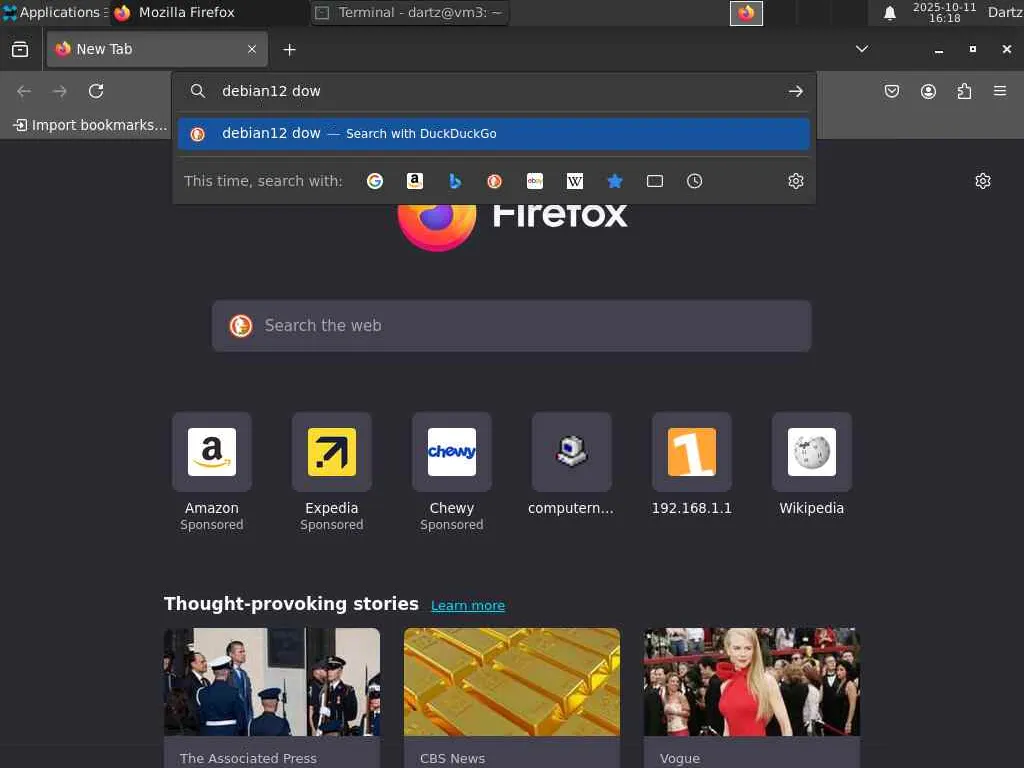
Task: Search this time with Bing
Action: [x=455, y=181]
